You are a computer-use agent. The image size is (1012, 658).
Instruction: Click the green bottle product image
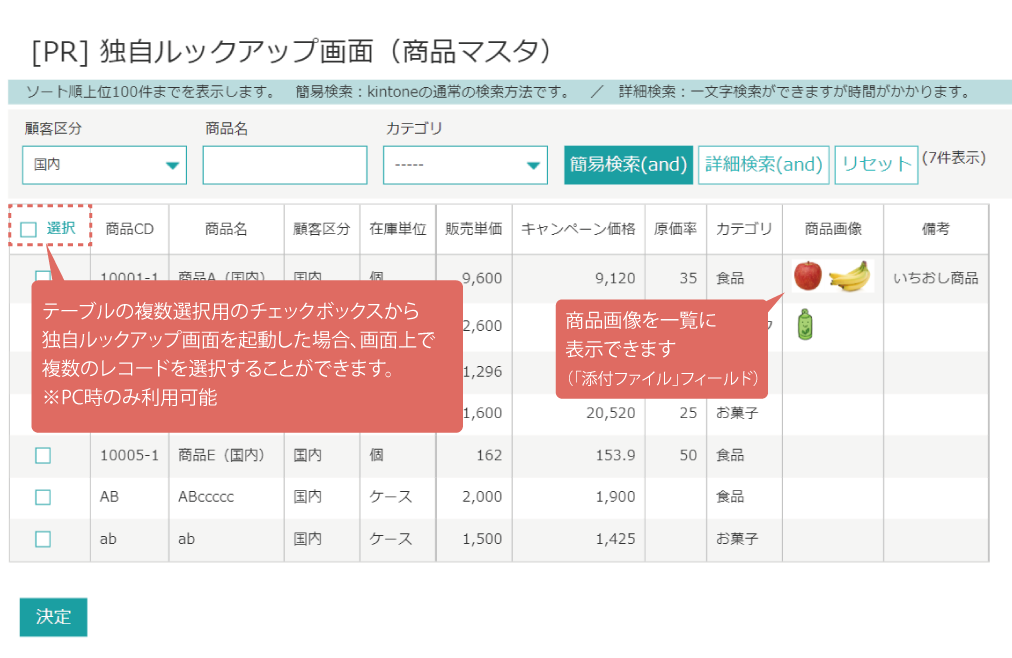(802, 325)
